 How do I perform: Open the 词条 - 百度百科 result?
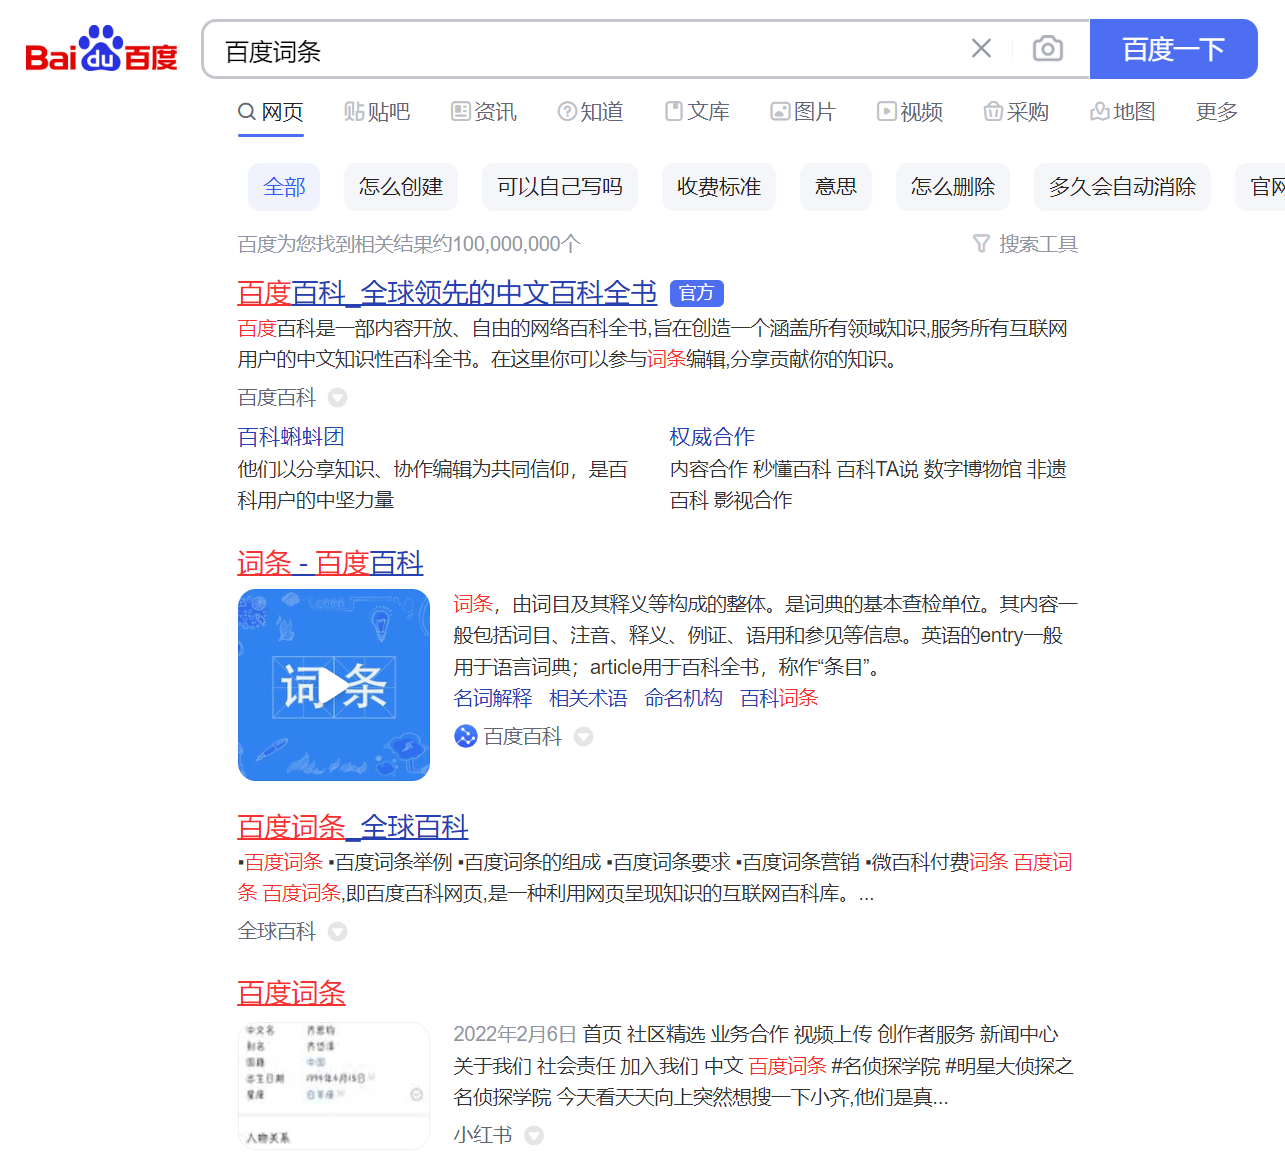(x=330, y=563)
